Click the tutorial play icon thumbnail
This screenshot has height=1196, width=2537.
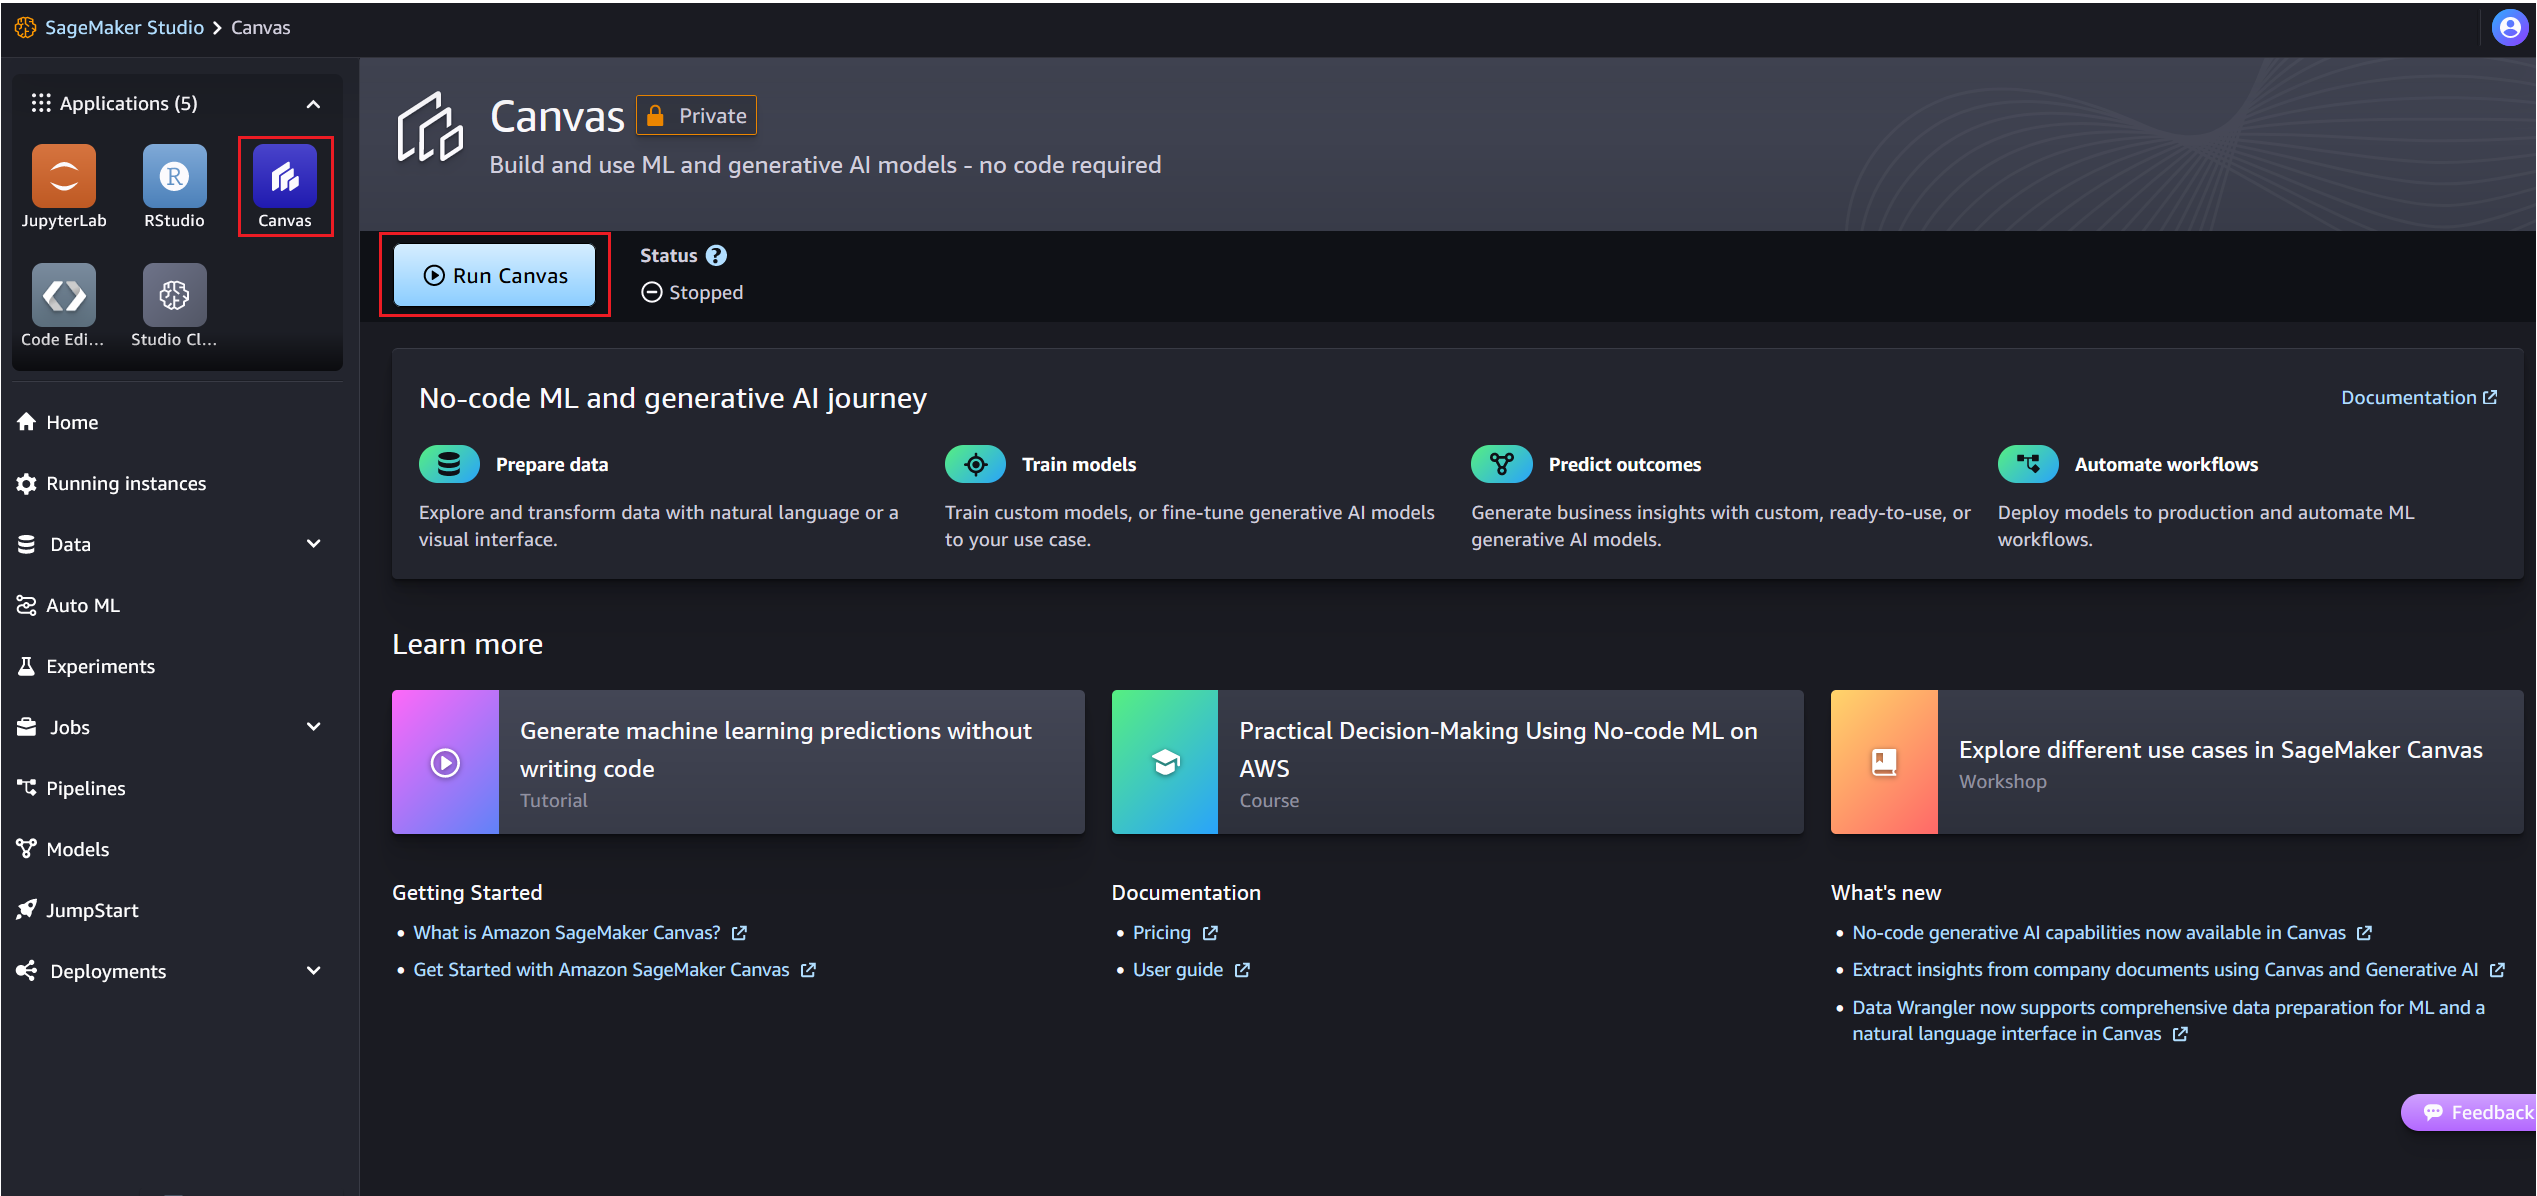[x=445, y=763]
